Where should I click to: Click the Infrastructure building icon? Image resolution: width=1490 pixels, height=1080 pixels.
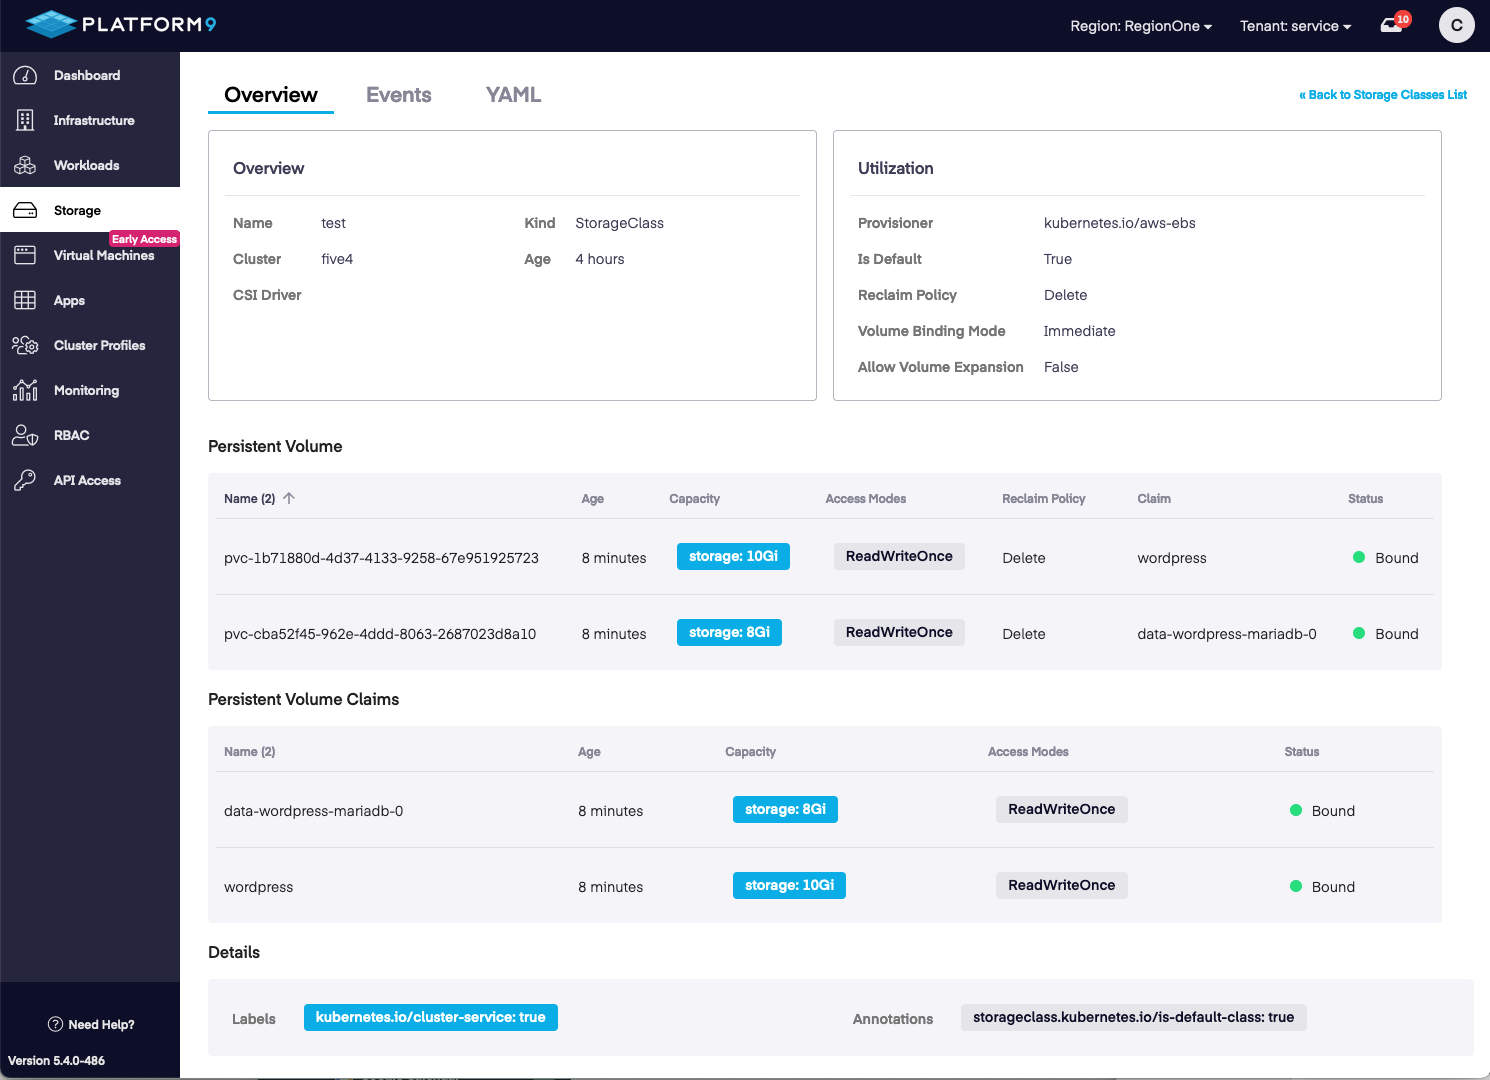point(25,121)
